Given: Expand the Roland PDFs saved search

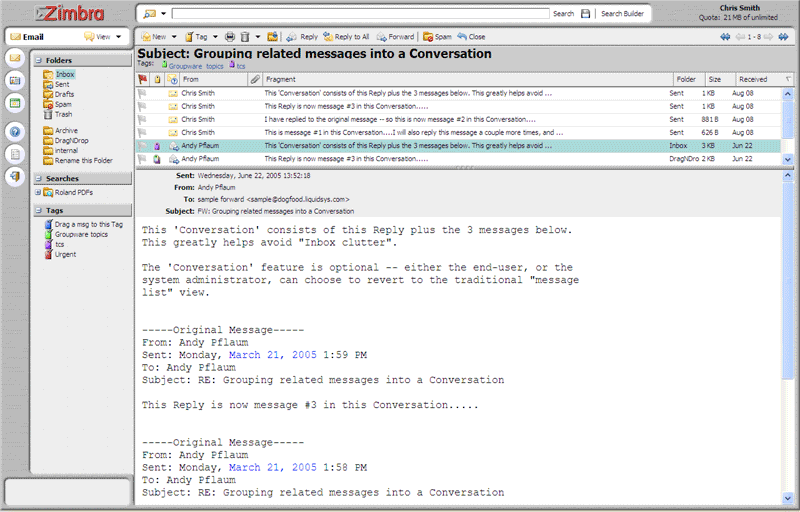Looking at the screenshot, I should pyautogui.click(x=37, y=192).
